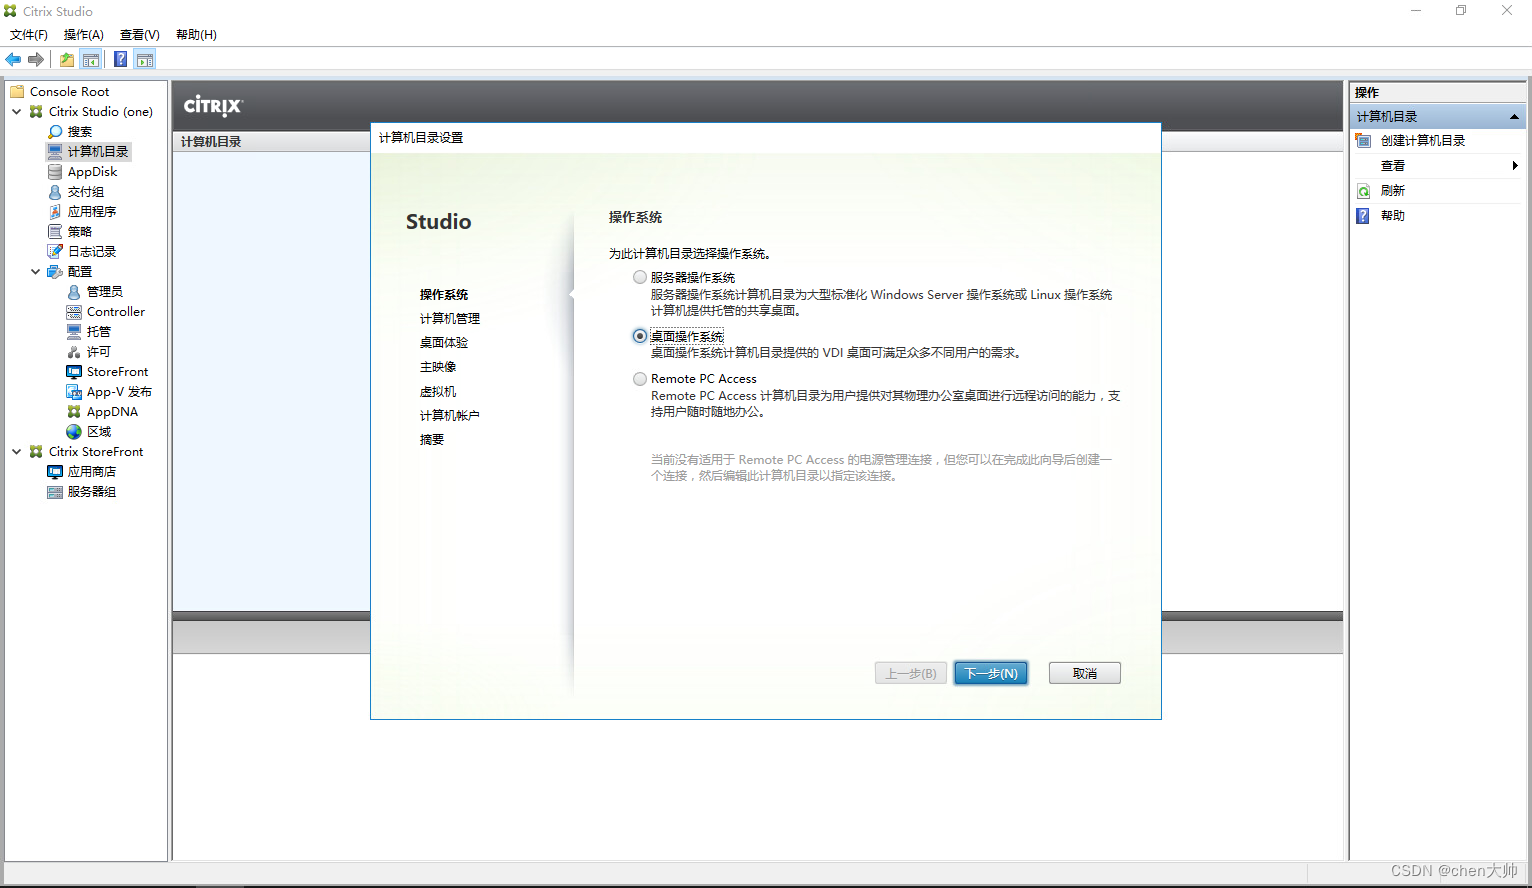Click the Controller icon in tree
1532x888 pixels.
[74, 312]
